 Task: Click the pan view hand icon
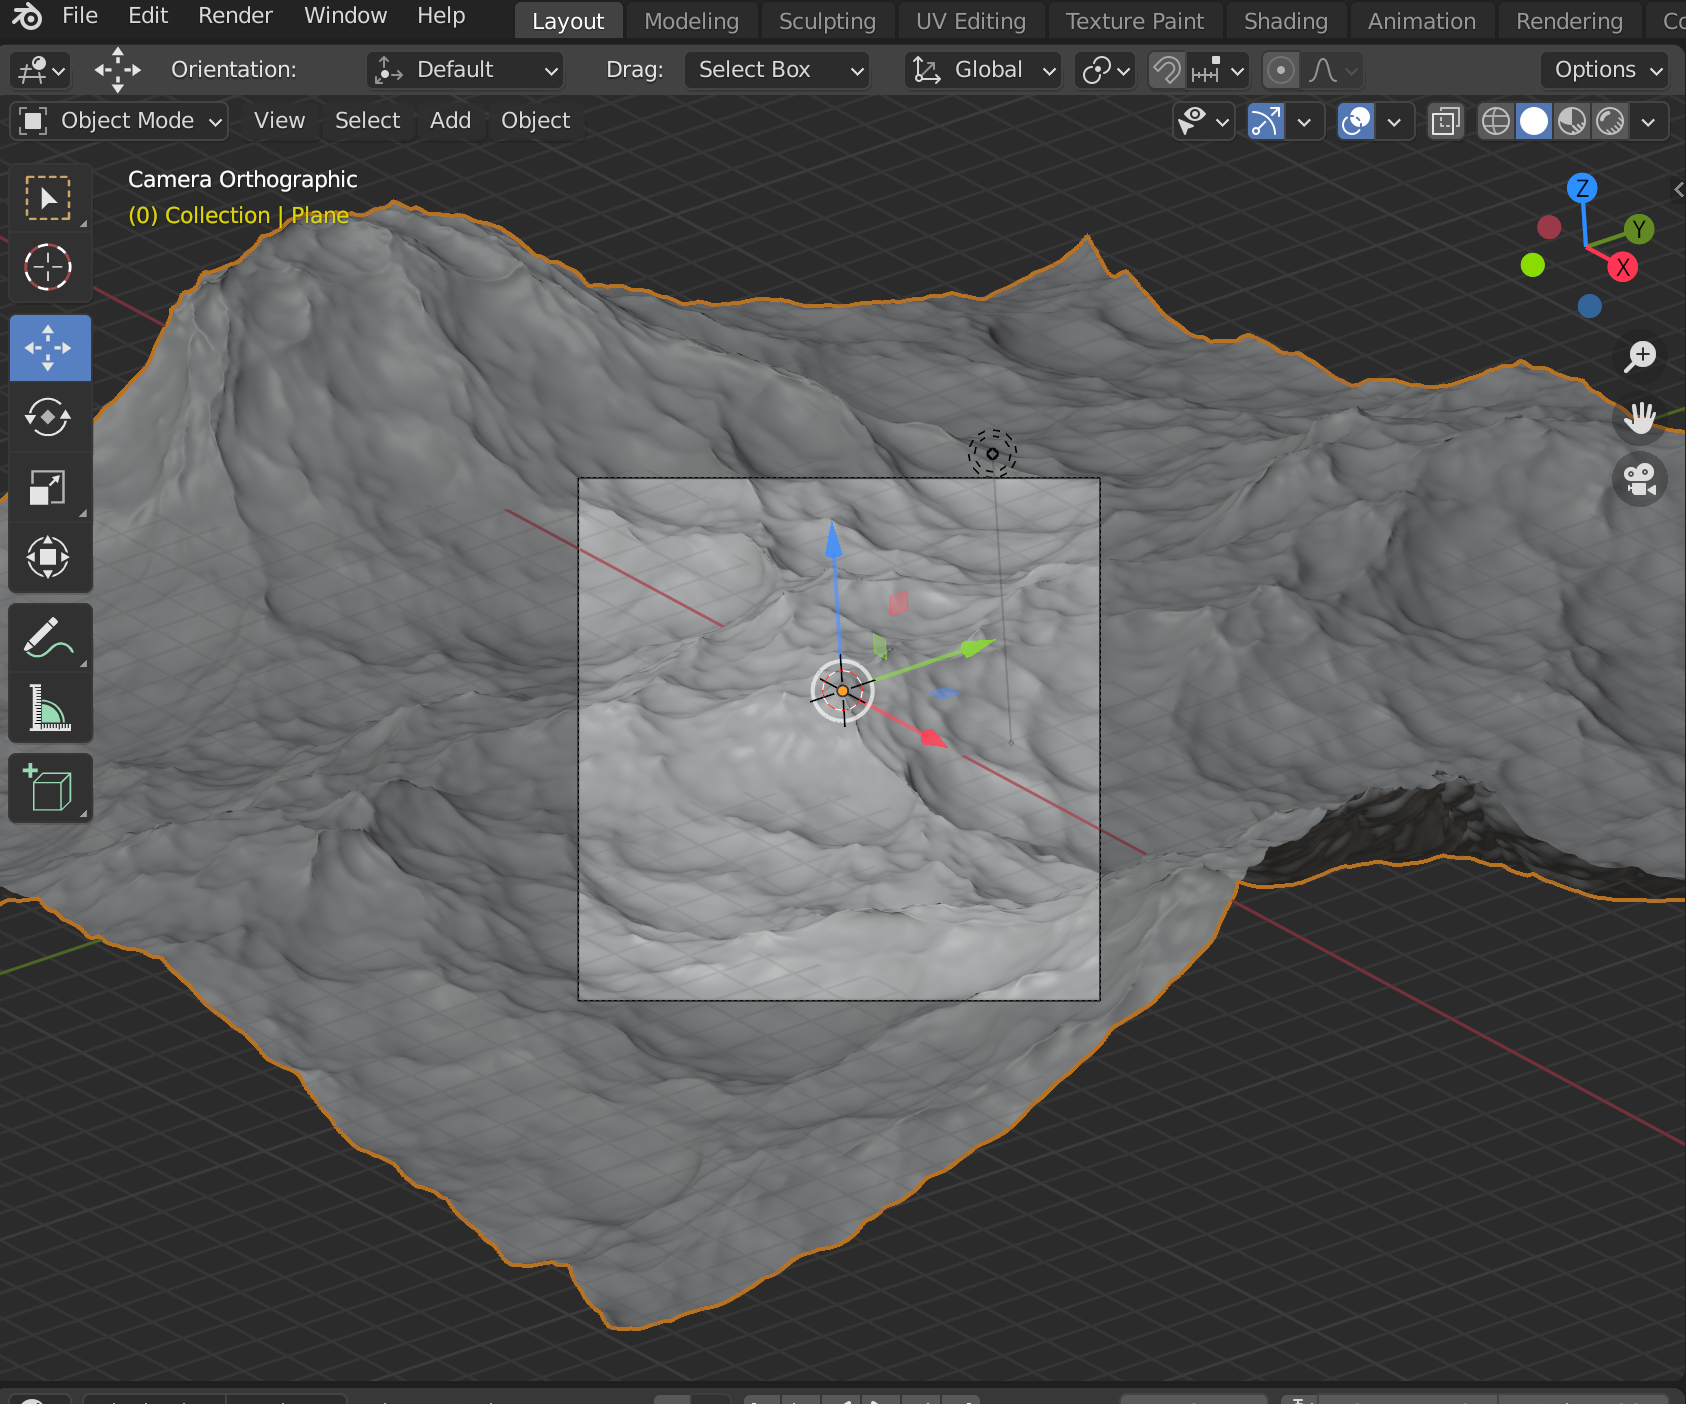[1639, 418]
